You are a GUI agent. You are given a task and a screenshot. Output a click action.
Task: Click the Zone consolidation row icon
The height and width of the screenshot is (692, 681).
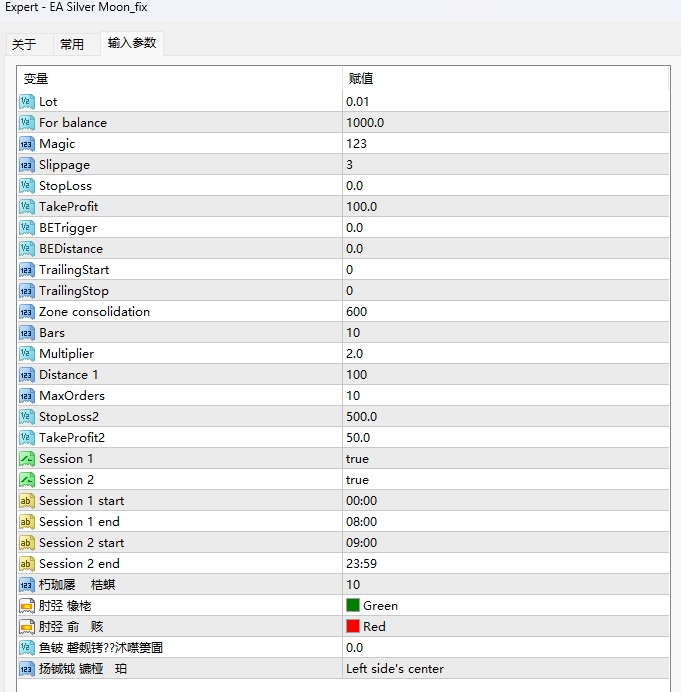coord(26,312)
